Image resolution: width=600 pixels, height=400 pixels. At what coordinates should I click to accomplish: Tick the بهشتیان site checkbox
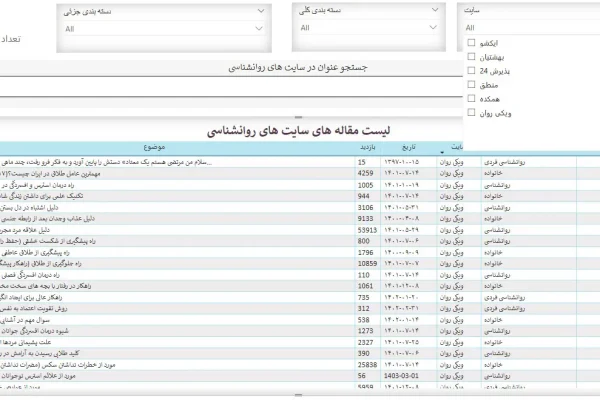tap(471, 57)
